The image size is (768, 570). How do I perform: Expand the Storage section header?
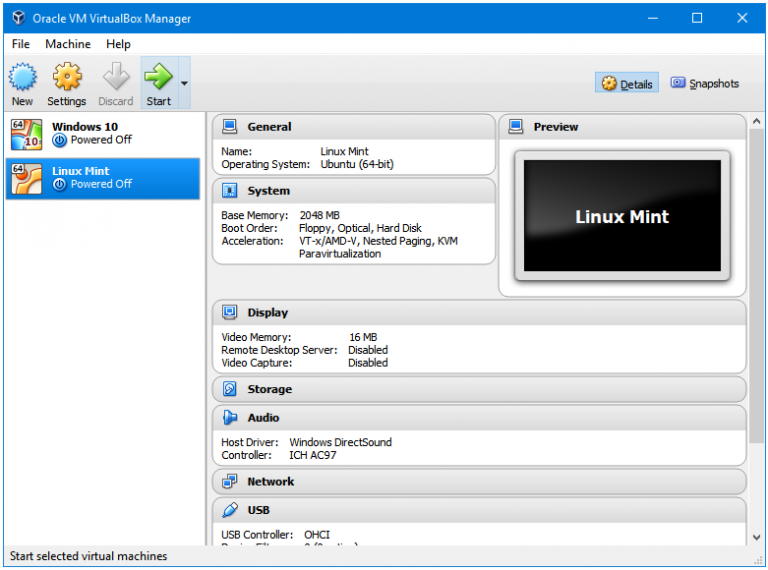pos(479,389)
